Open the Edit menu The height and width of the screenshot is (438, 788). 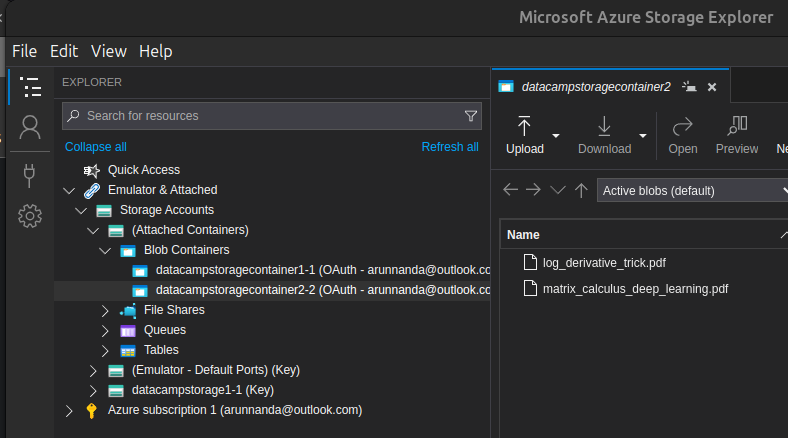[x=64, y=51]
